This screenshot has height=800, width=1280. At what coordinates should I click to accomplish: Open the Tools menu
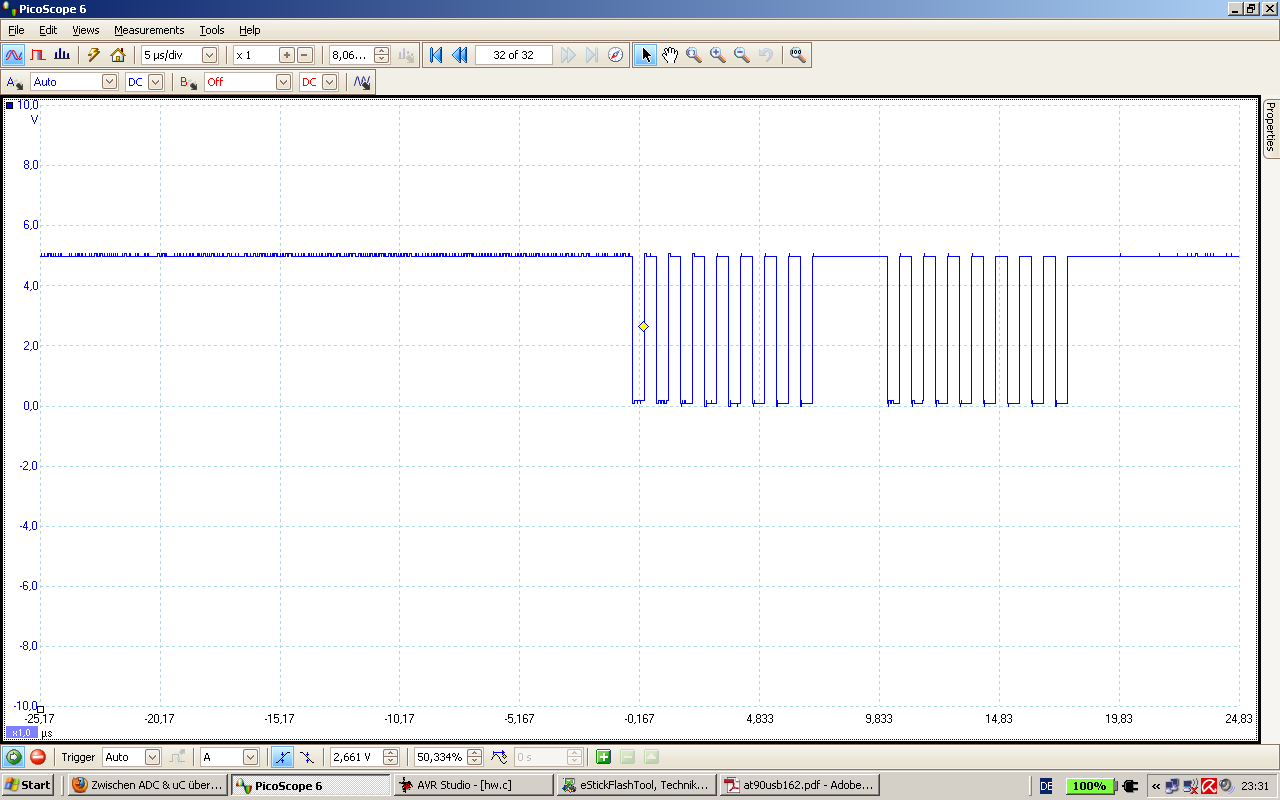212,30
